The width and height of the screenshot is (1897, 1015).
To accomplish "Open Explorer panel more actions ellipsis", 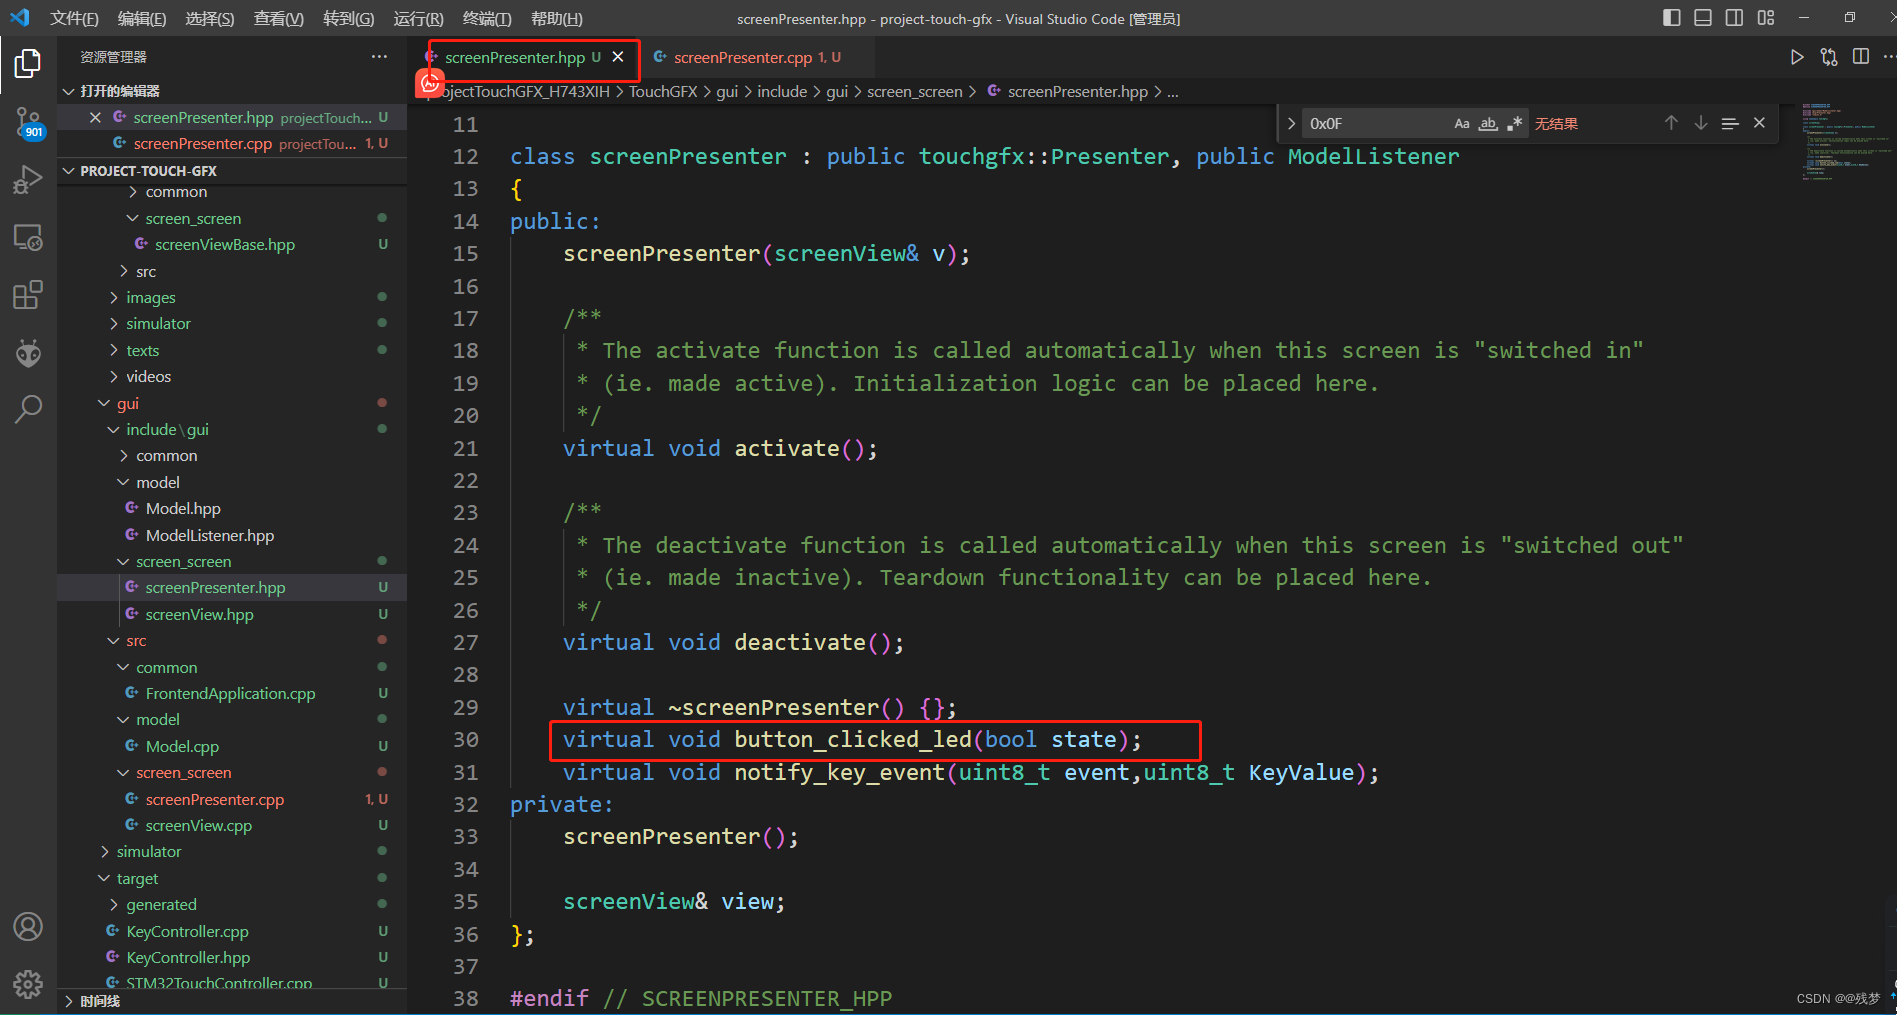I will (x=379, y=57).
